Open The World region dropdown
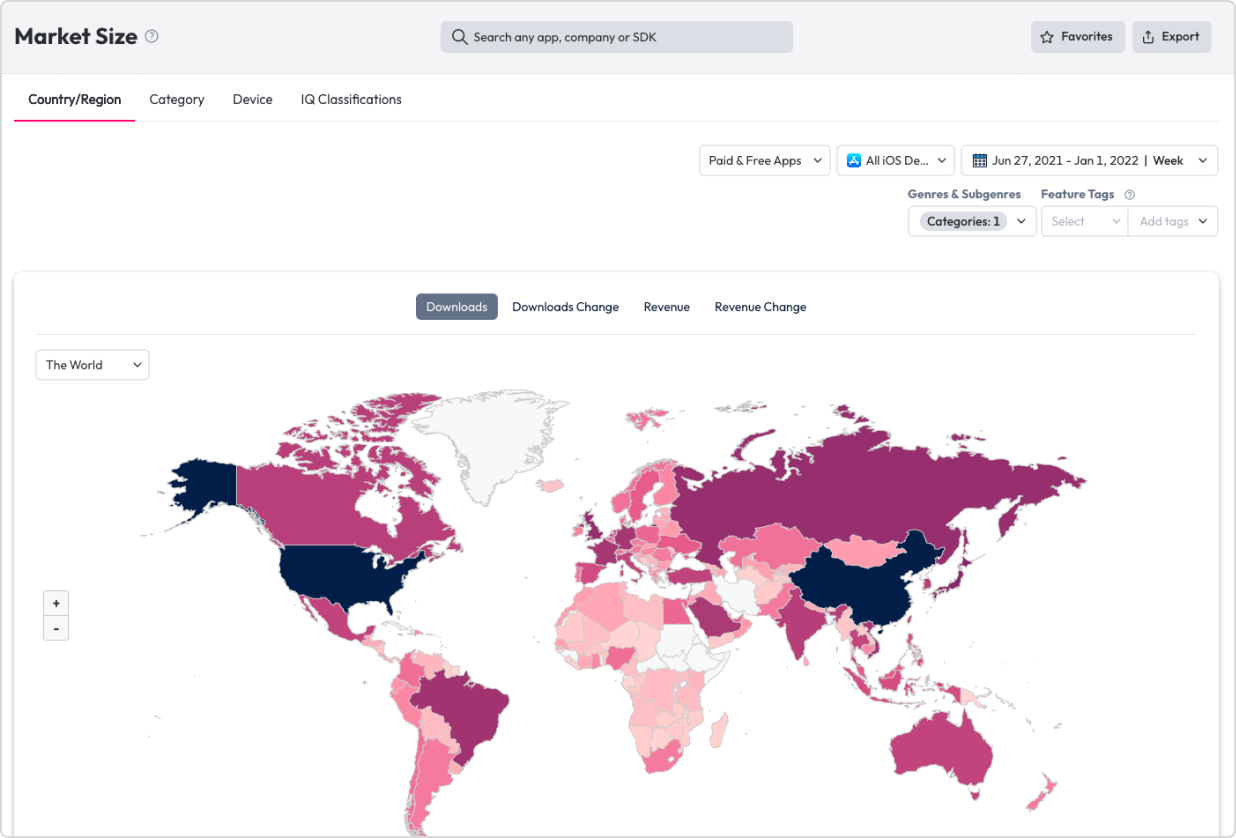The width and height of the screenshot is (1236, 838). click(x=92, y=365)
